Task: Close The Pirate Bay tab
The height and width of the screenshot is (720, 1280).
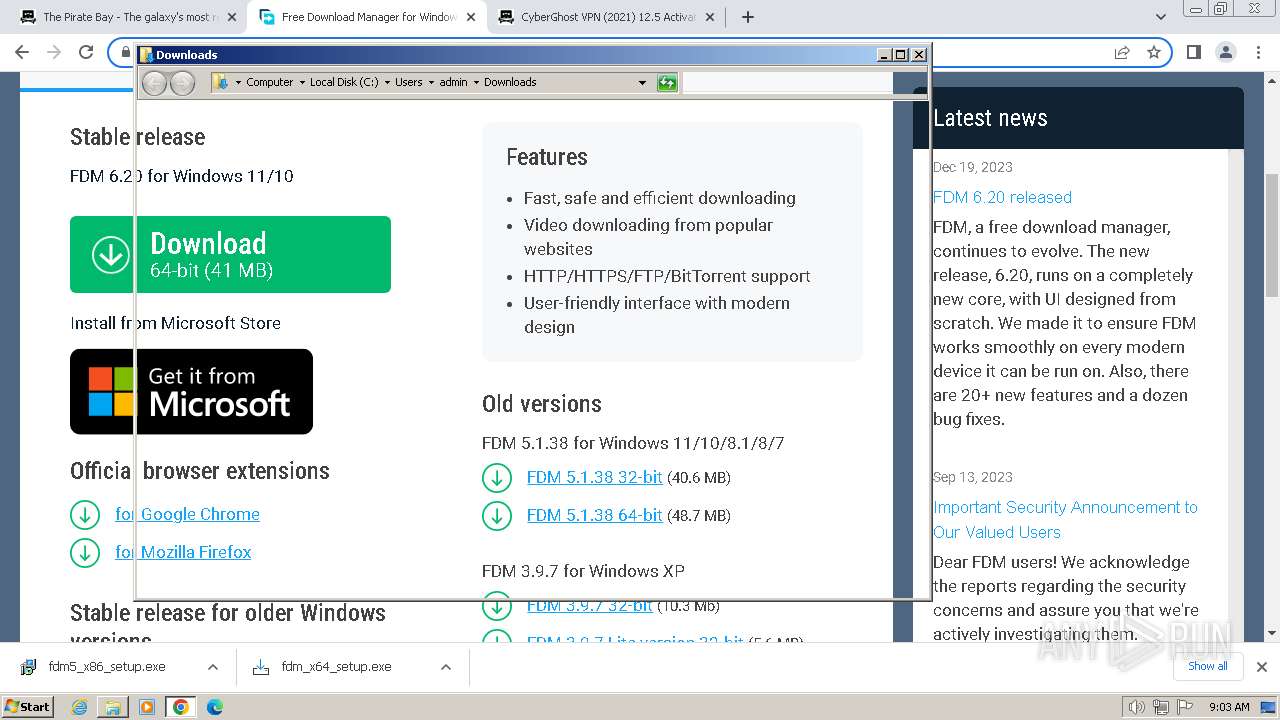Action: 231,17
